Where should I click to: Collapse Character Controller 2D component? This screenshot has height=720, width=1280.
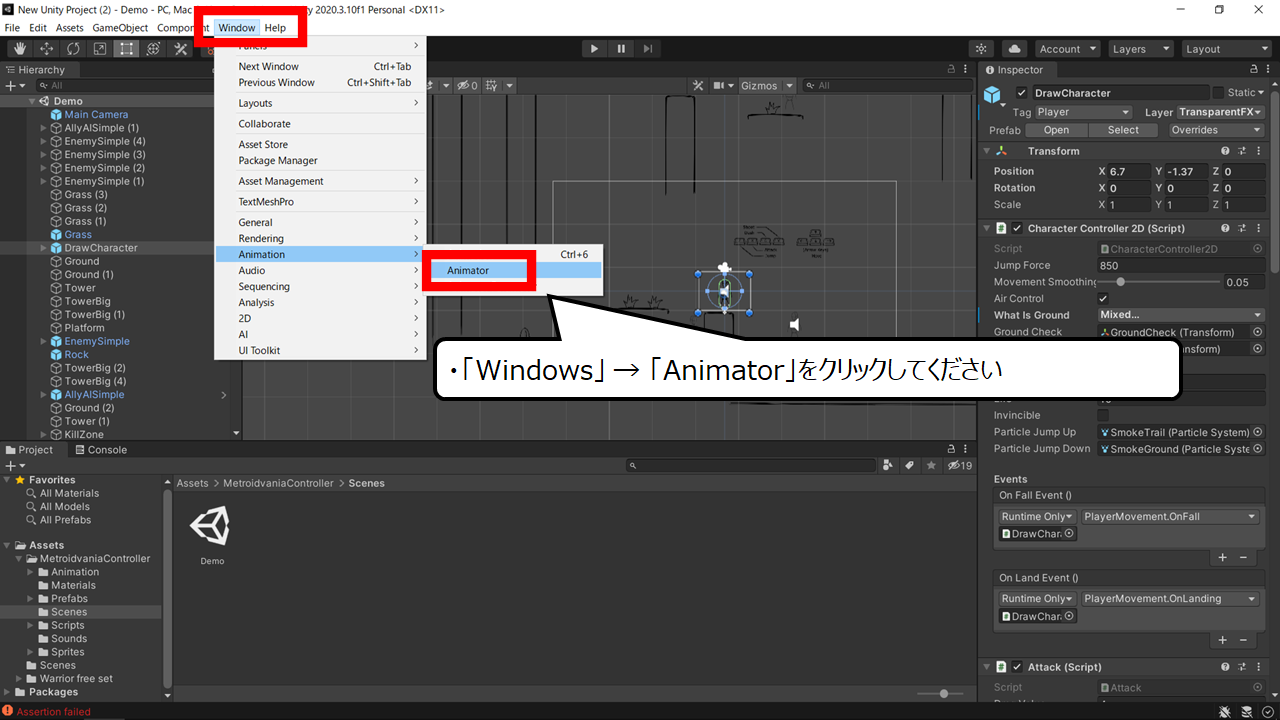[x=987, y=229]
